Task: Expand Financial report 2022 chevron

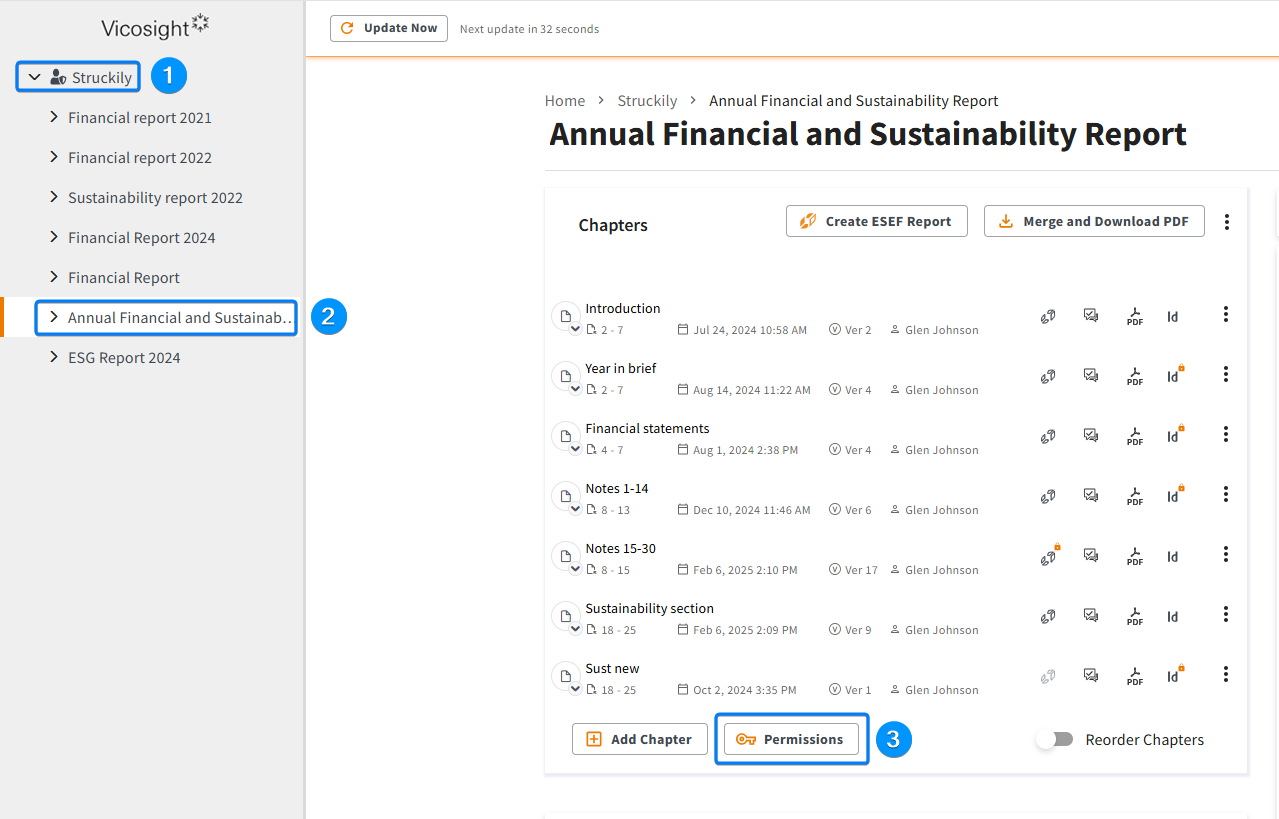Action: point(54,157)
